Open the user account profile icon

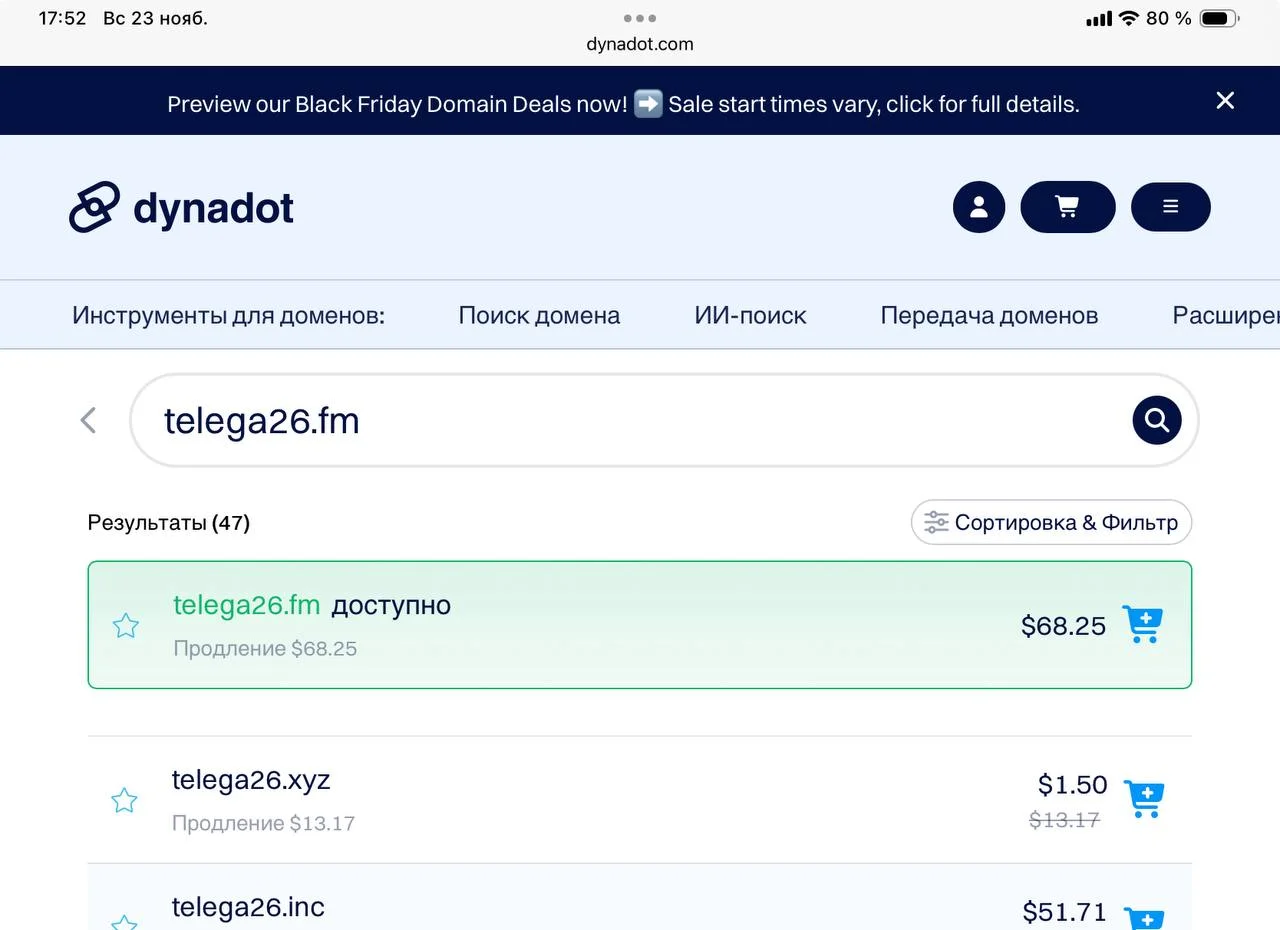(x=979, y=207)
